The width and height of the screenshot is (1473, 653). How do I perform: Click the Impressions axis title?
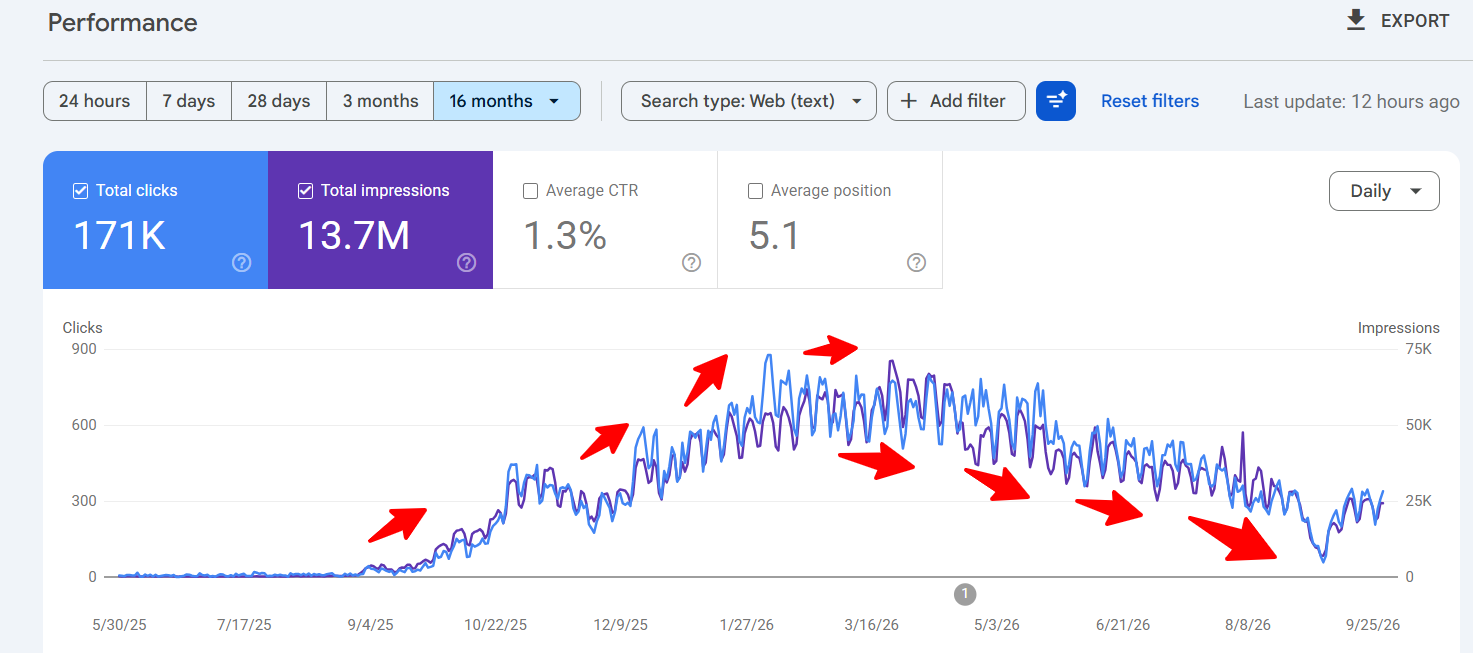click(x=1398, y=328)
